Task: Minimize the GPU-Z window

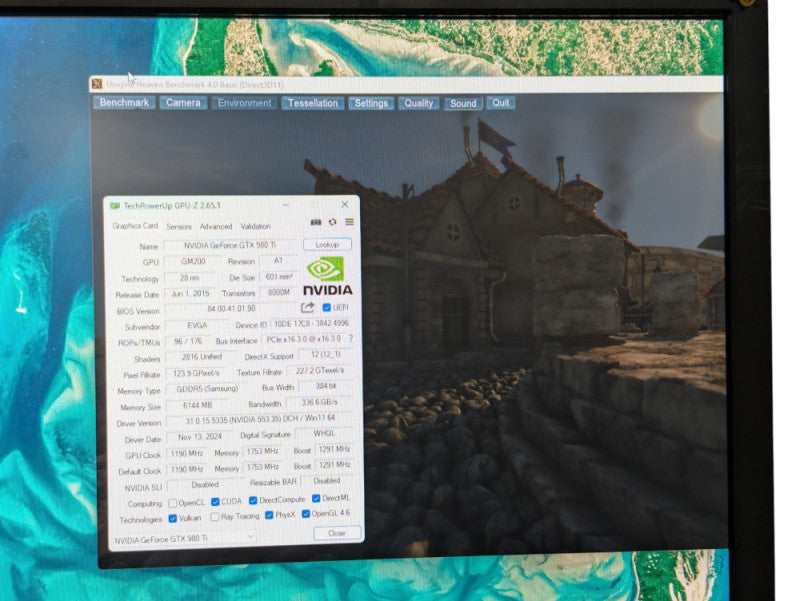Action: 286,205
